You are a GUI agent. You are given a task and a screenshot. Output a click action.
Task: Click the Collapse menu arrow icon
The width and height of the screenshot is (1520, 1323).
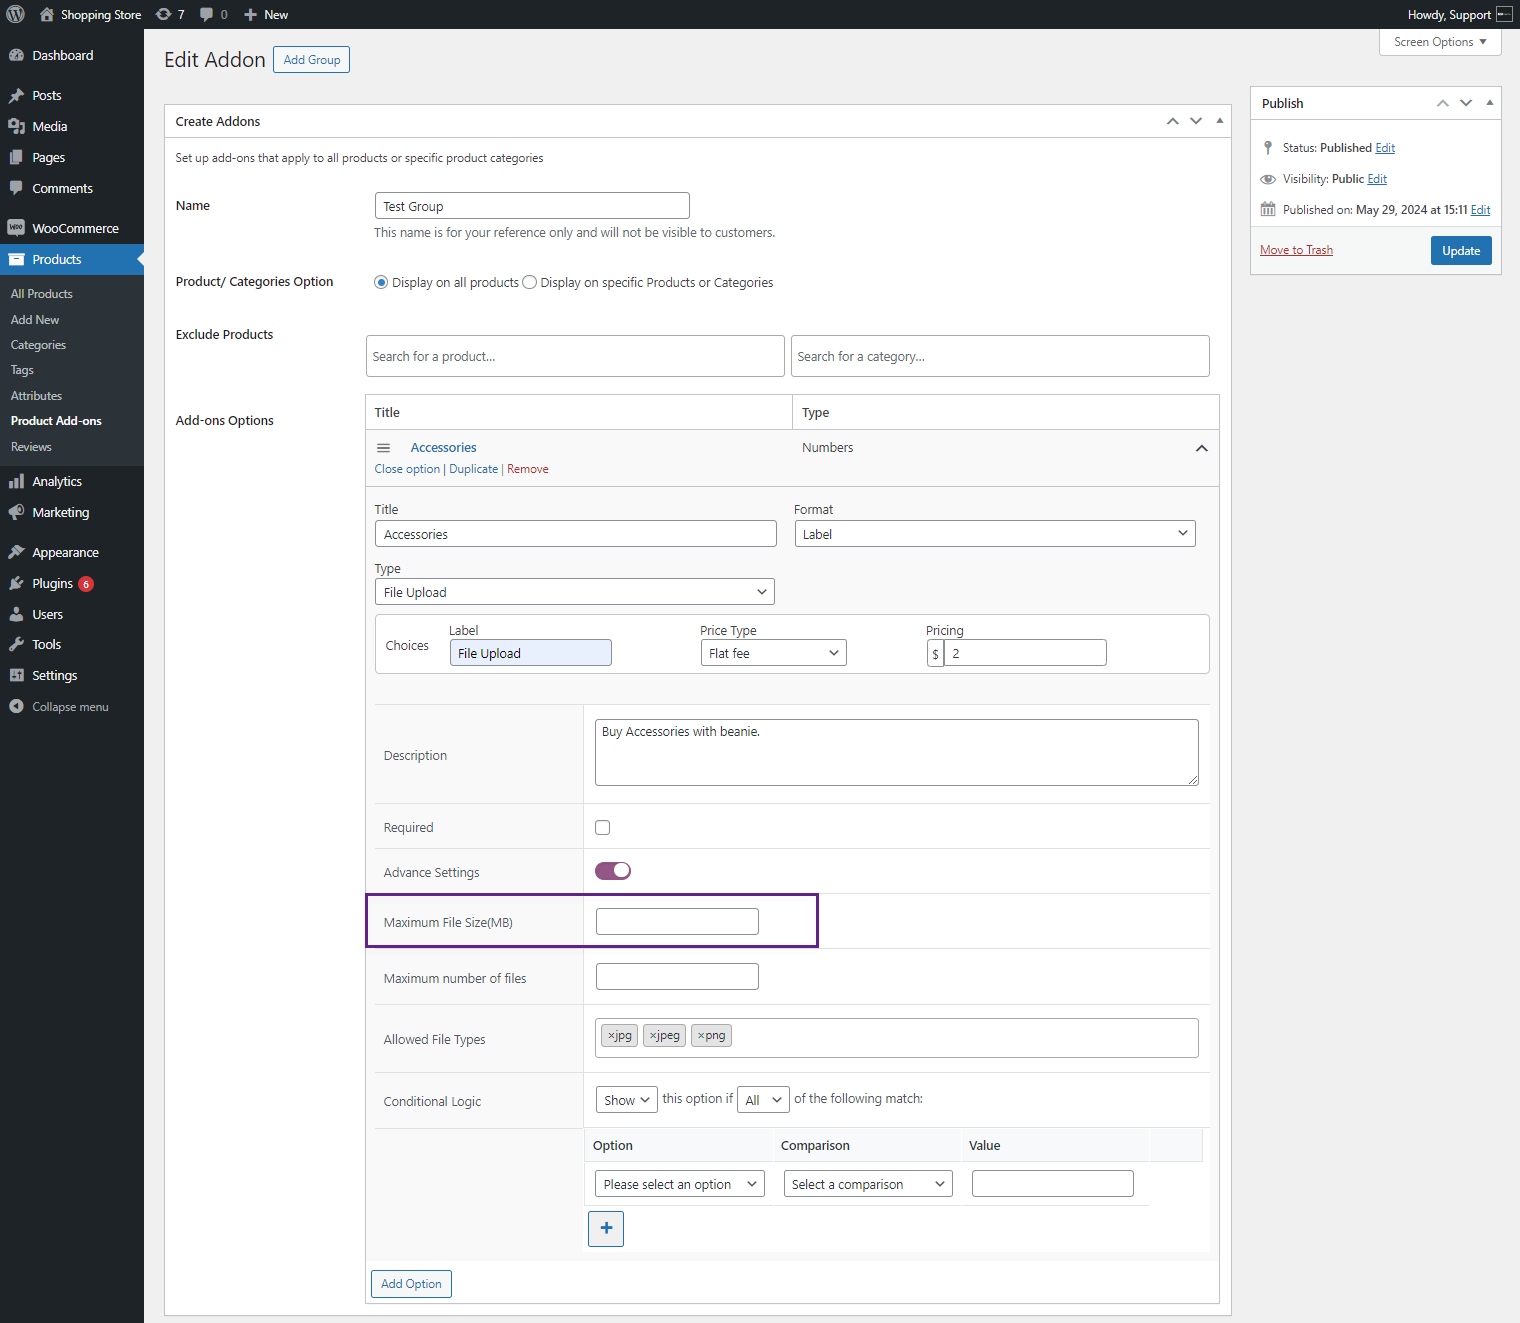[x=16, y=706]
